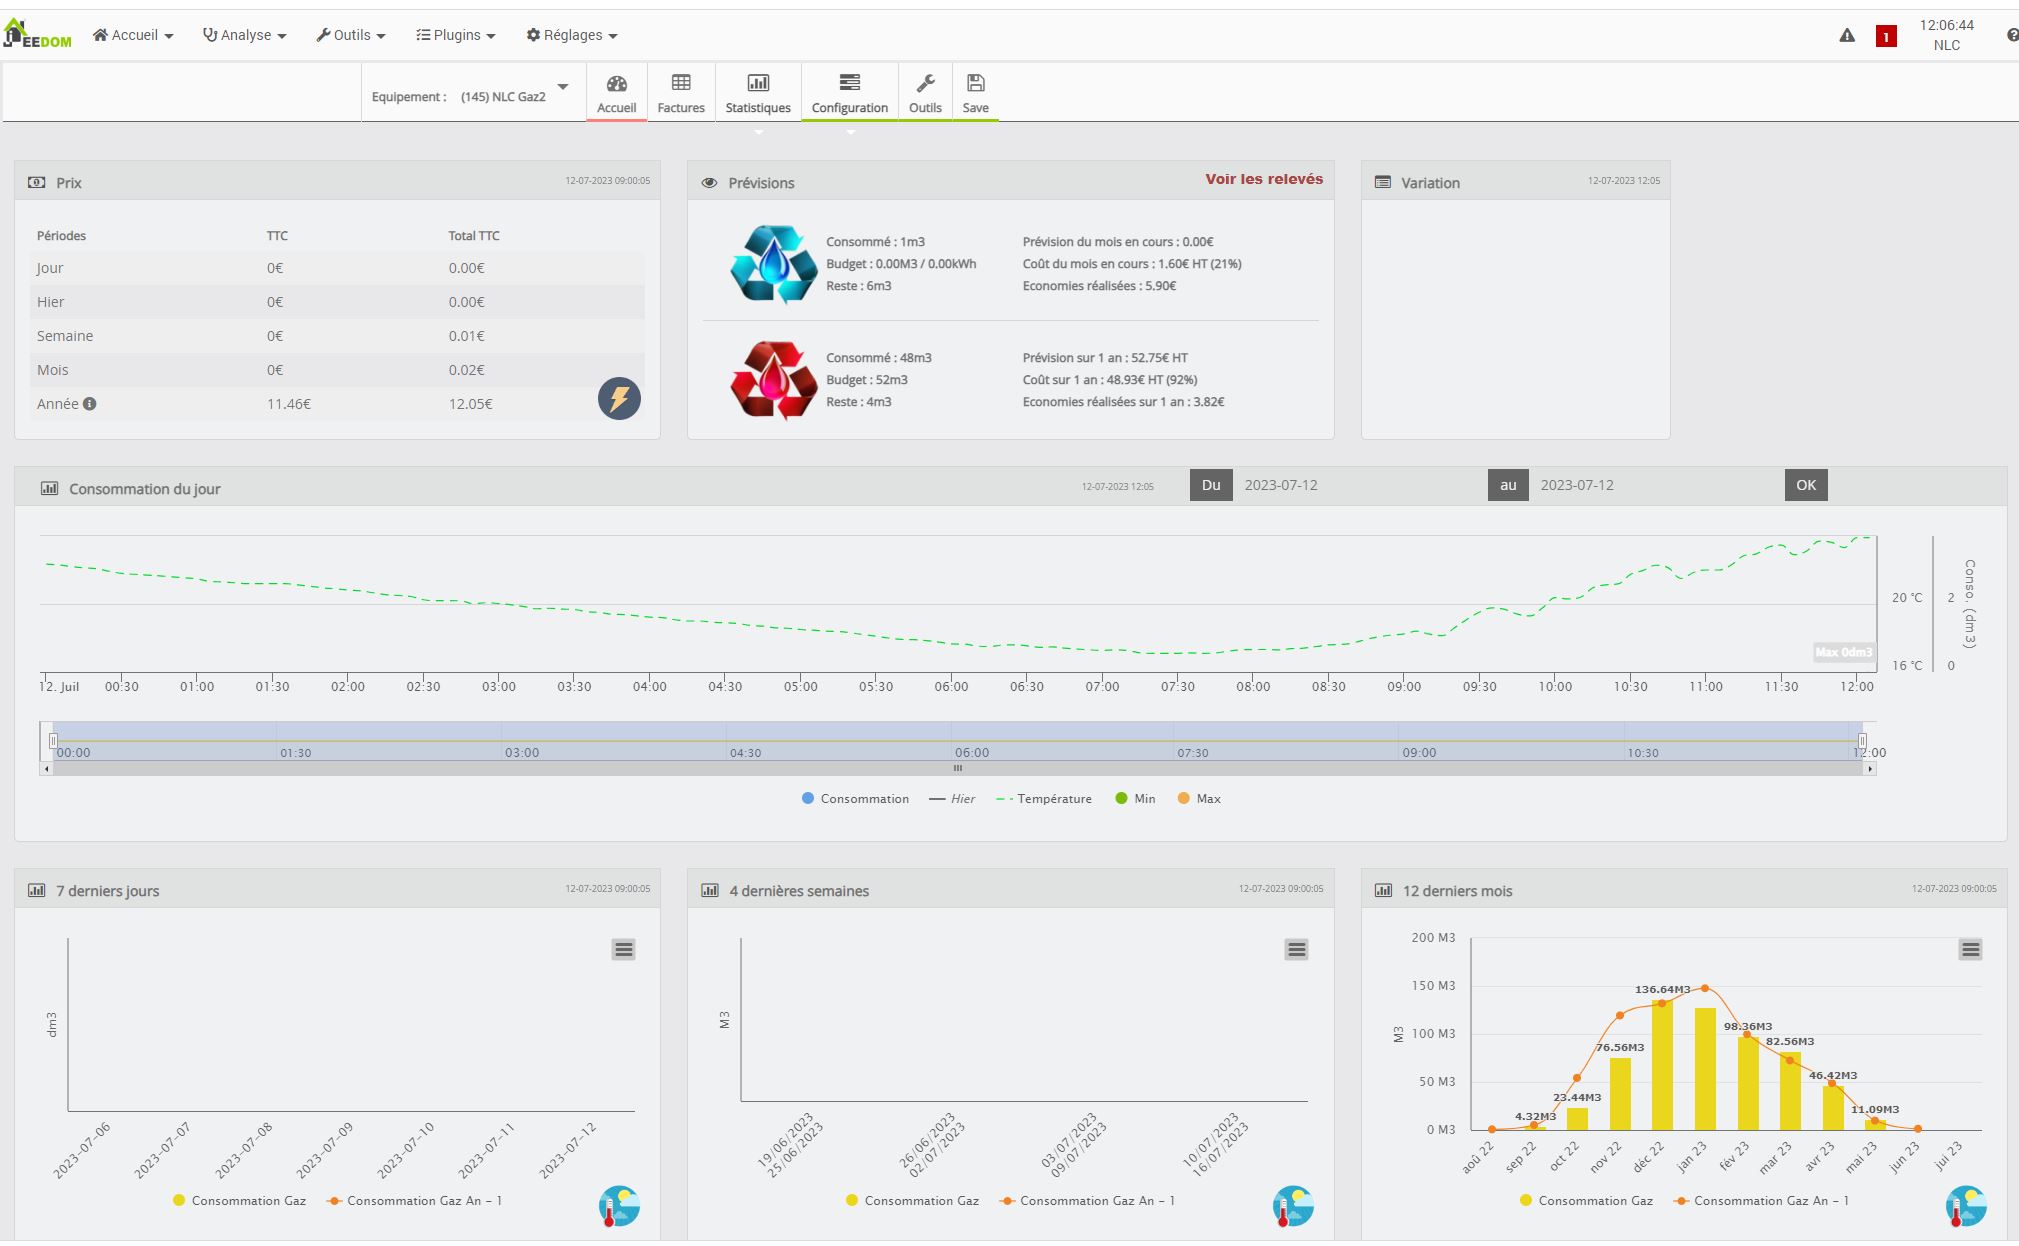Open the Plugins dropdown menu
The height and width of the screenshot is (1246, 2019).
(x=456, y=35)
